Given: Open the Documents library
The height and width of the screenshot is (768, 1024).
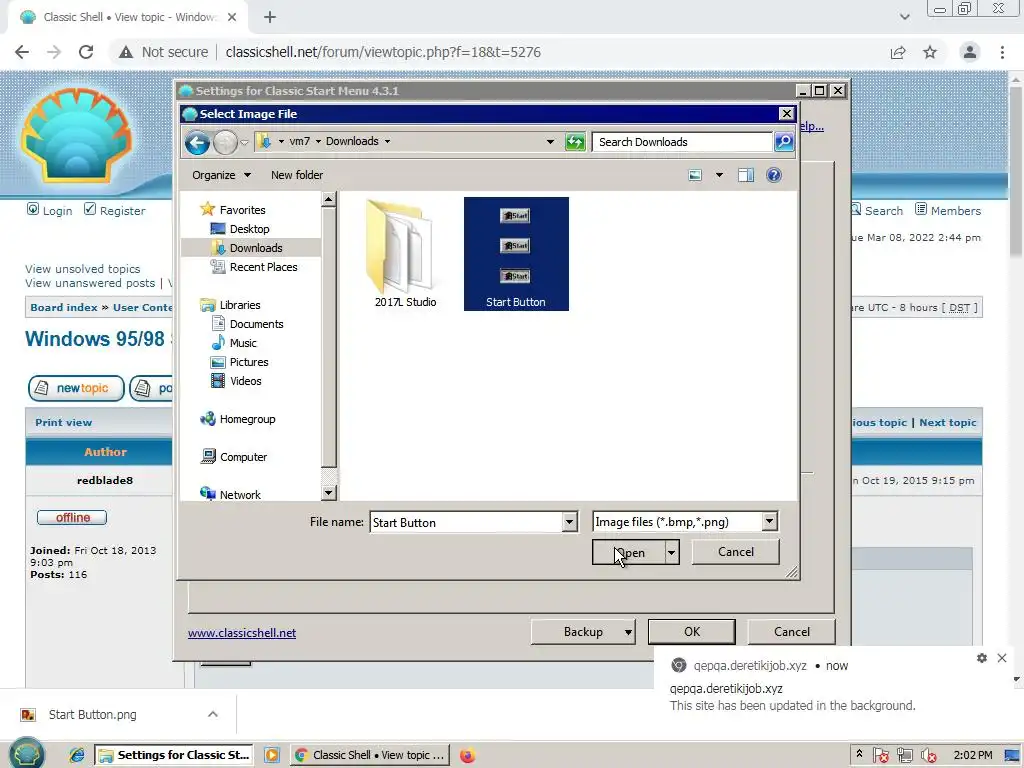Looking at the screenshot, I should point(256,323).
